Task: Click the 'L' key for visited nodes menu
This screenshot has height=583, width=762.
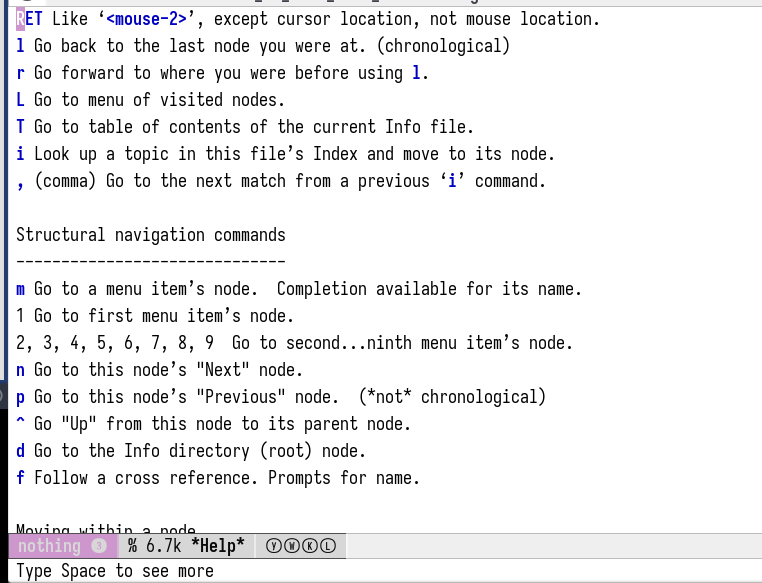Action: click(x=21, y=100)
